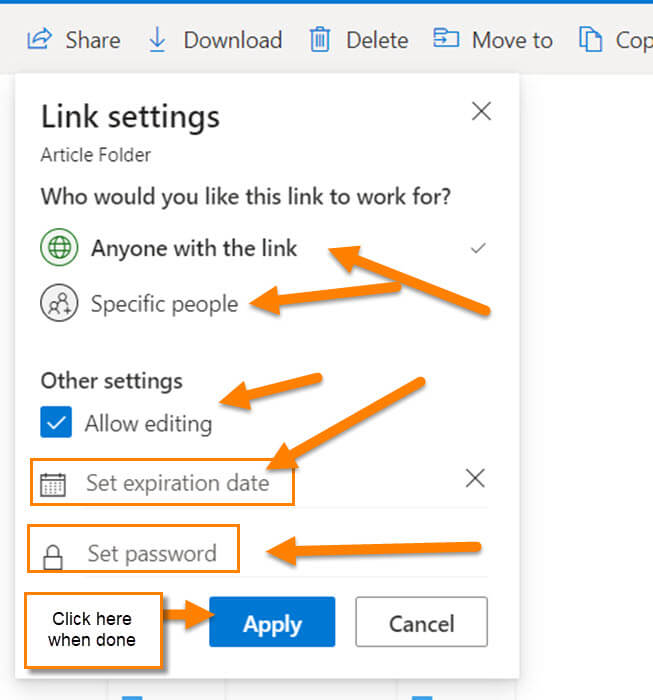This screenshot has width=653, height=700.
Task: Click the Move to folder icon
Action: click(446, 38)
